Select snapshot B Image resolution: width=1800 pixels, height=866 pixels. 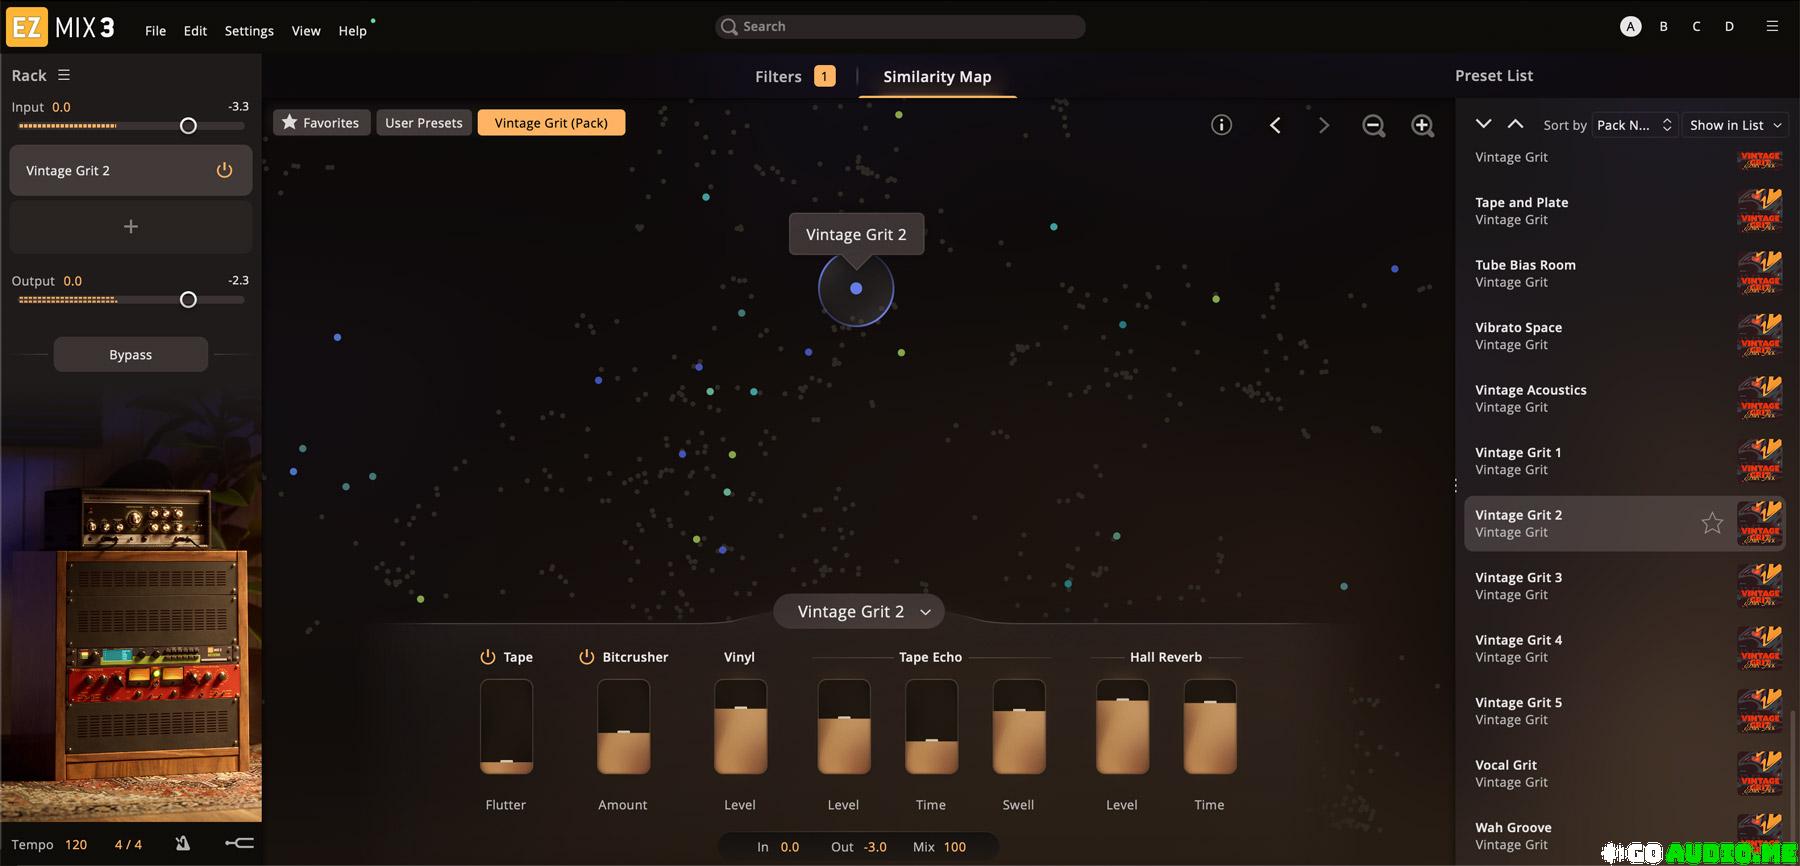pyautogui.click(x=1663, y=27)
